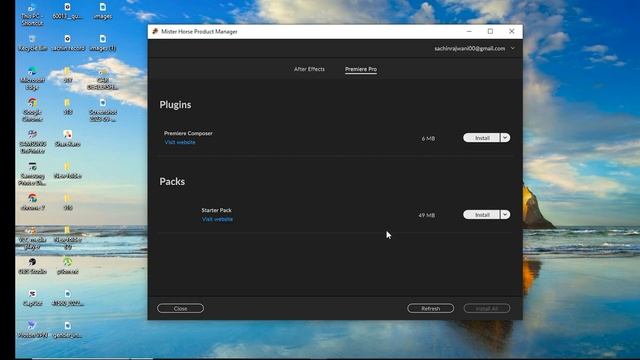Click the 'Packs' section heading
640x360 pixels.
[x=172, y=181]
